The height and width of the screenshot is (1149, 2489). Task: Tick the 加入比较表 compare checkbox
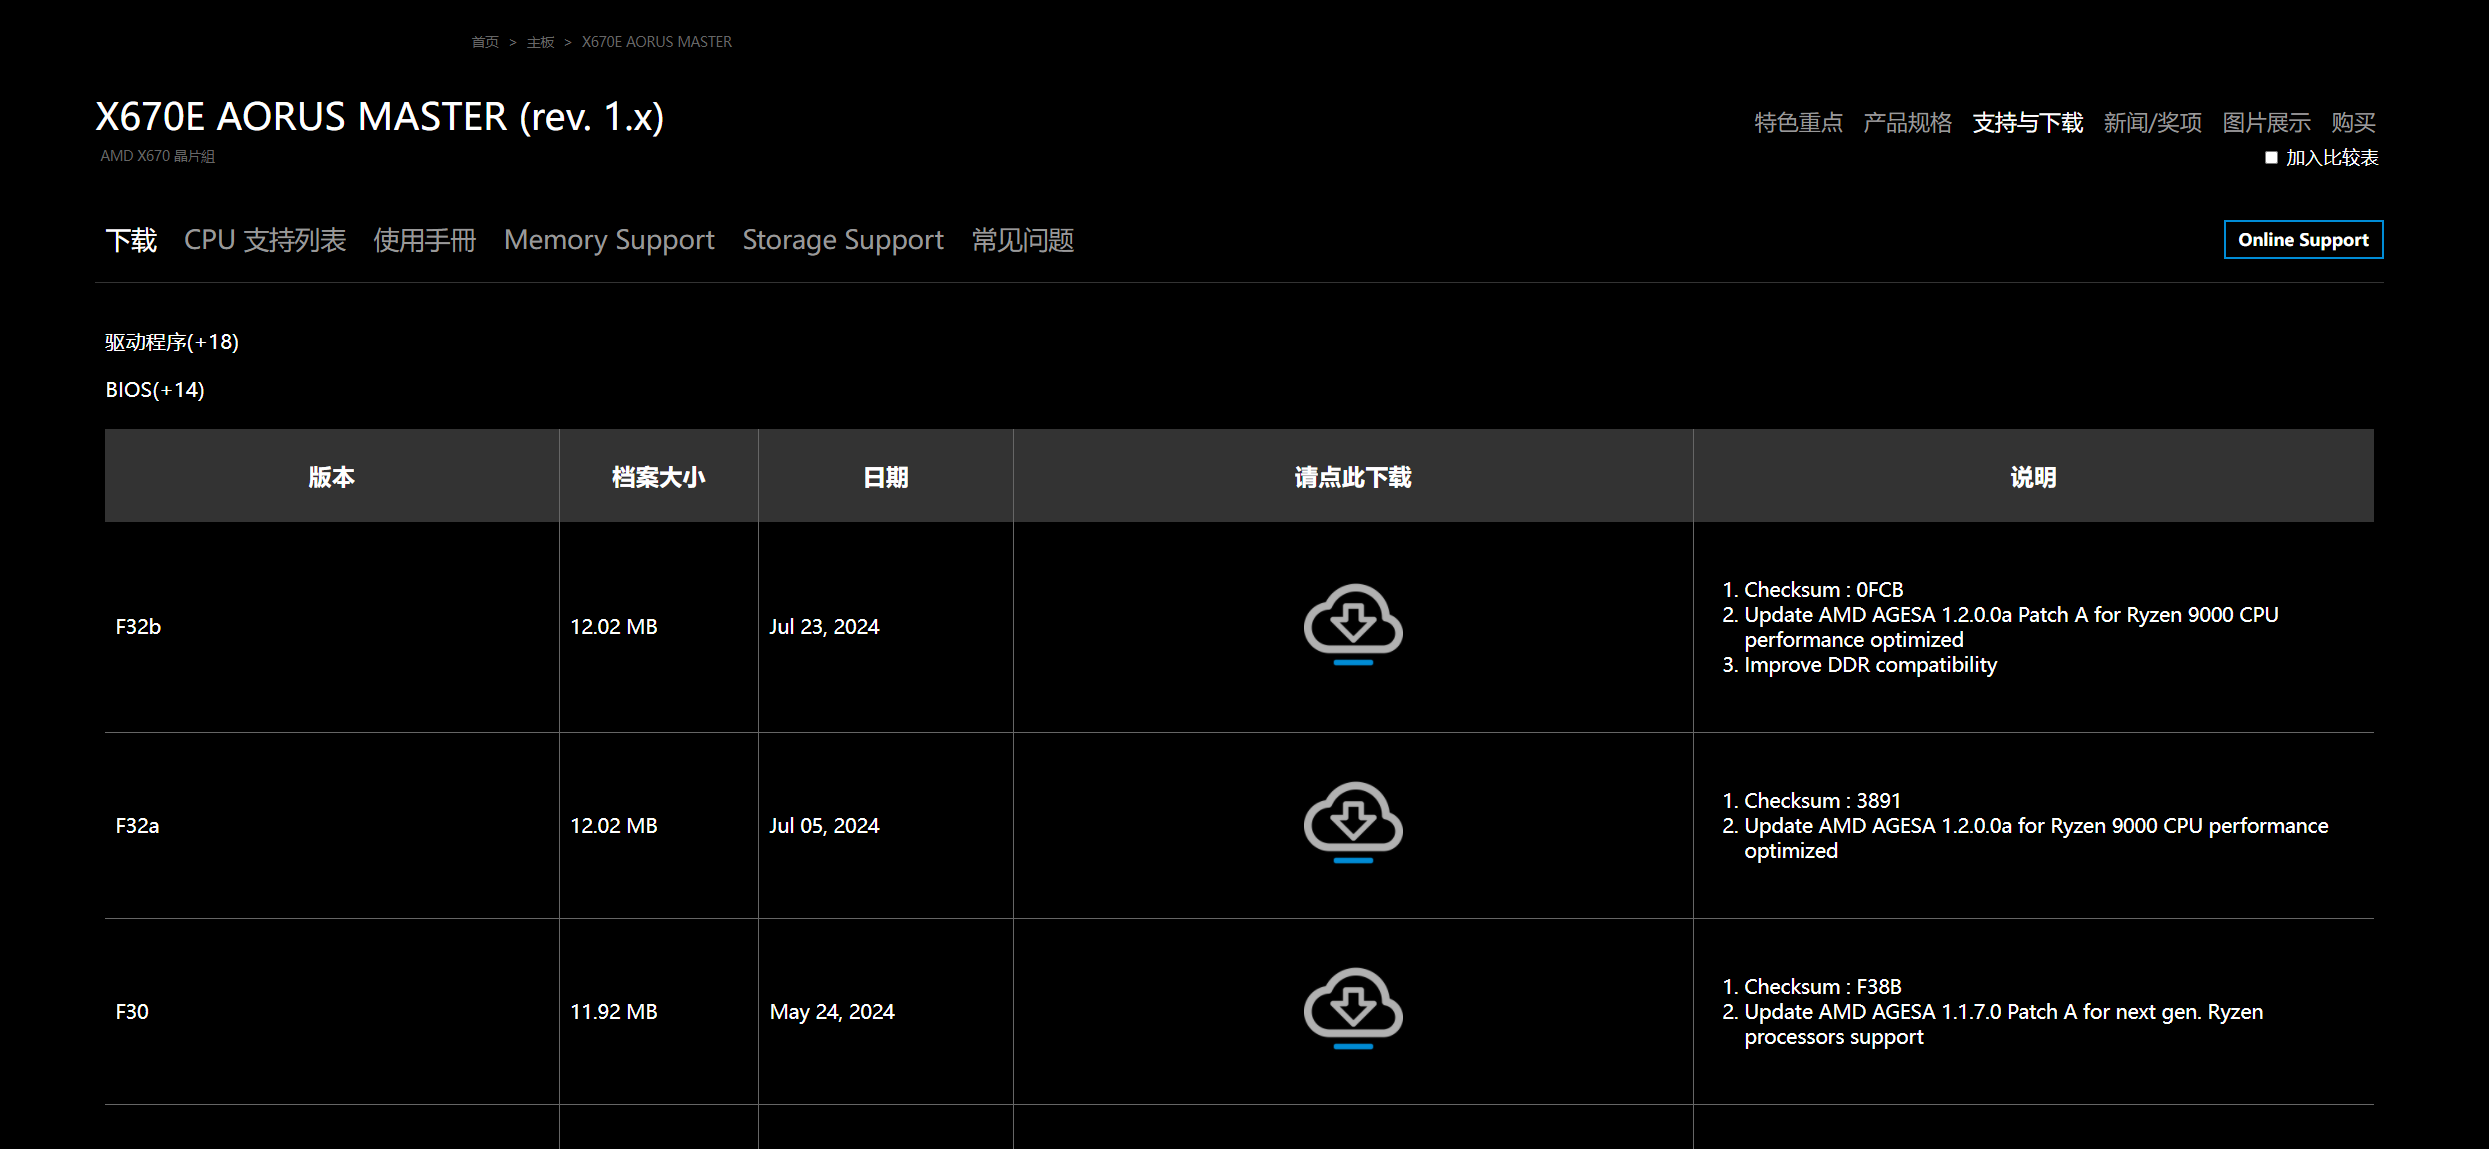click(x=2271, y=158)
